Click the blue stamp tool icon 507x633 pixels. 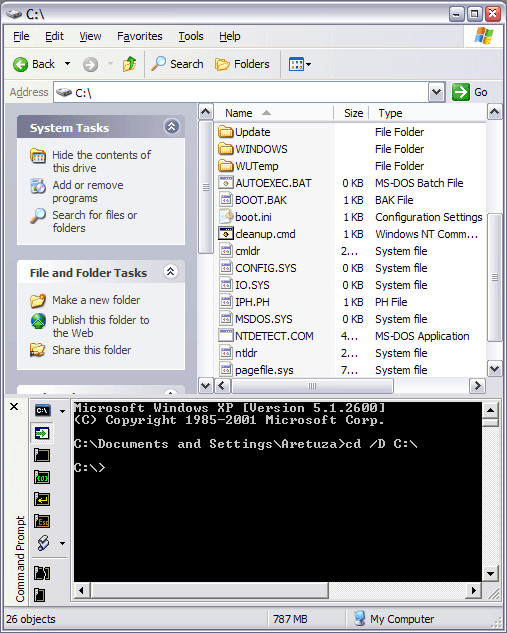(x=43, y=543)
